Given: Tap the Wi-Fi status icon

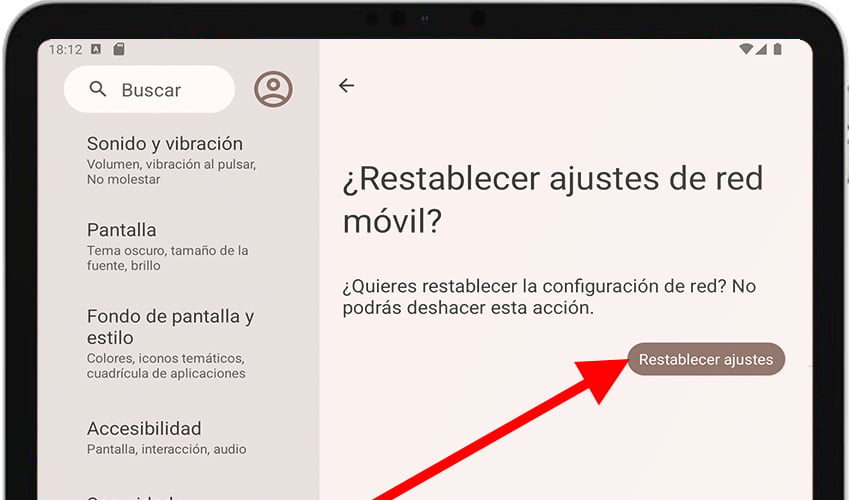Looking at the screenshot, I should point(746,49).
